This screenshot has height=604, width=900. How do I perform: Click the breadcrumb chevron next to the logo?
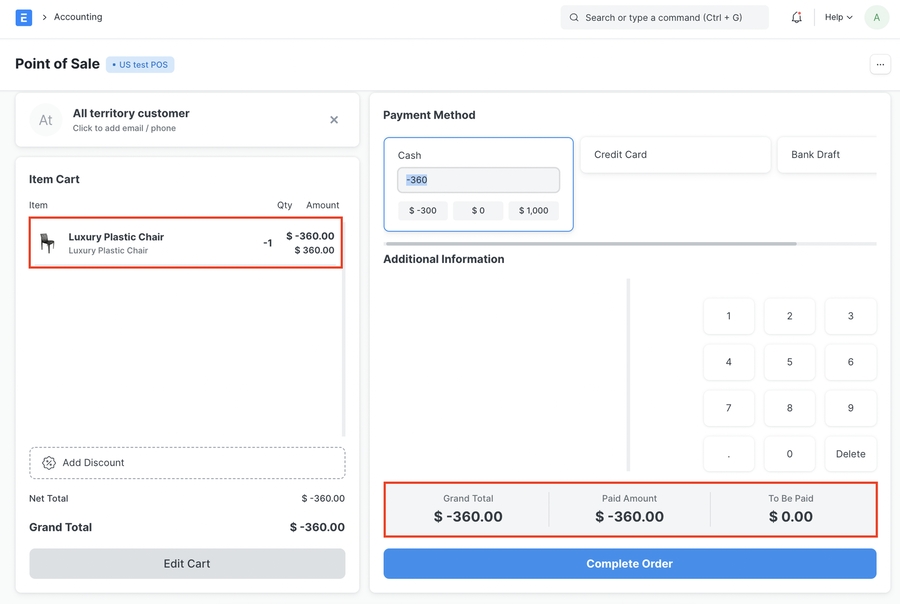[44, 16]
